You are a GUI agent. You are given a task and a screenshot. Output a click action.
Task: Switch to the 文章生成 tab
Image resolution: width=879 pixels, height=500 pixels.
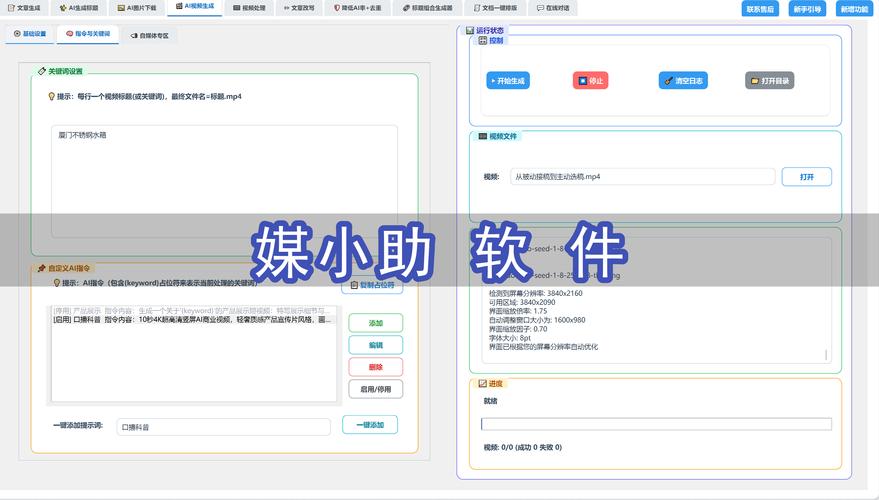tap(25, 7)
